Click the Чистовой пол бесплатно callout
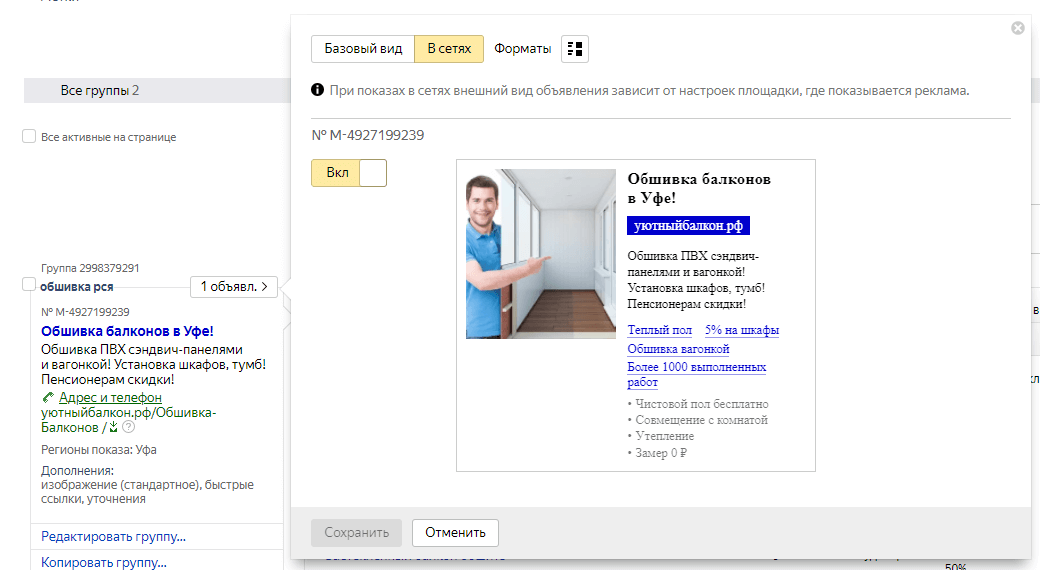Viewport: 1040px width, 570px height. pos(698,403)
